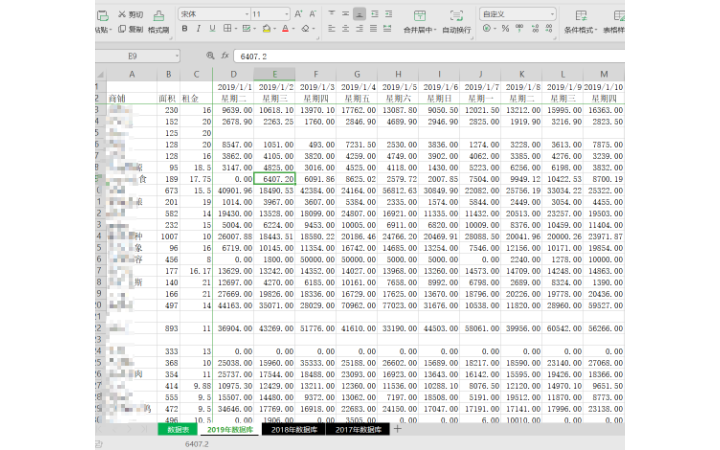Viewport: 720px width, 450px height.
Task: Center text horizontally
Action: [345, 29]
